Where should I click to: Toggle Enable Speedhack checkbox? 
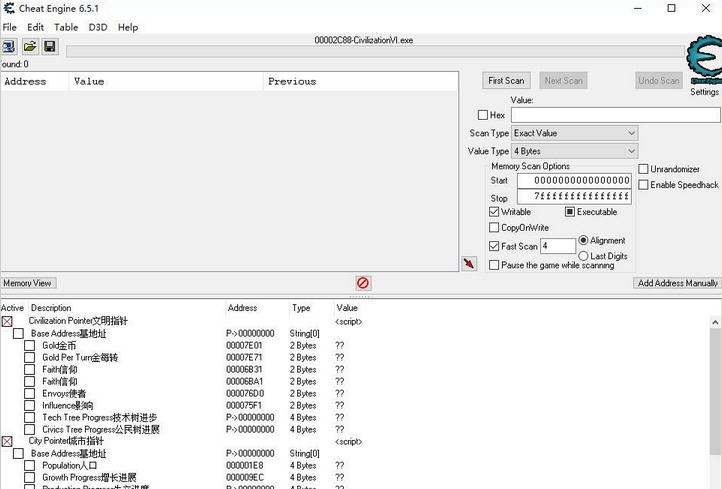coord(643,185)
